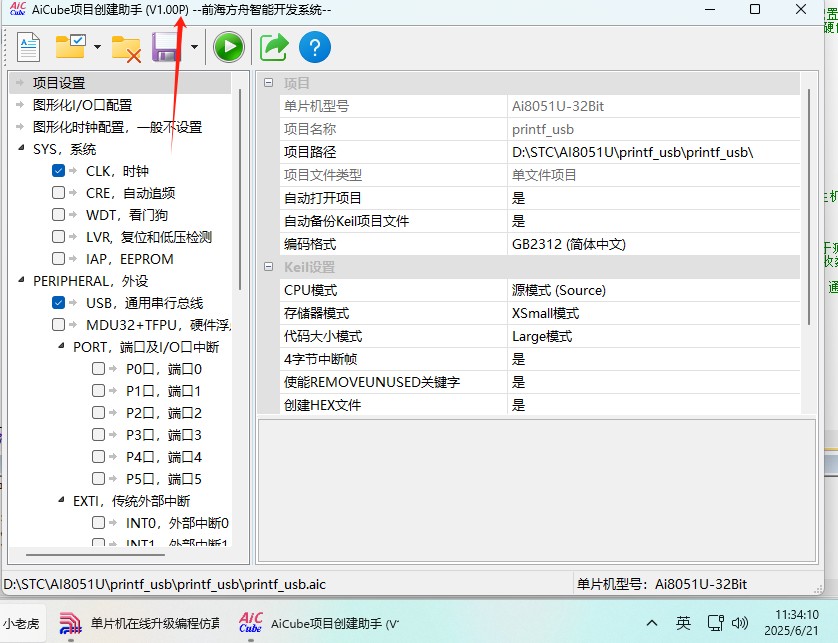Click the close project folder icon

click(126, 49)
